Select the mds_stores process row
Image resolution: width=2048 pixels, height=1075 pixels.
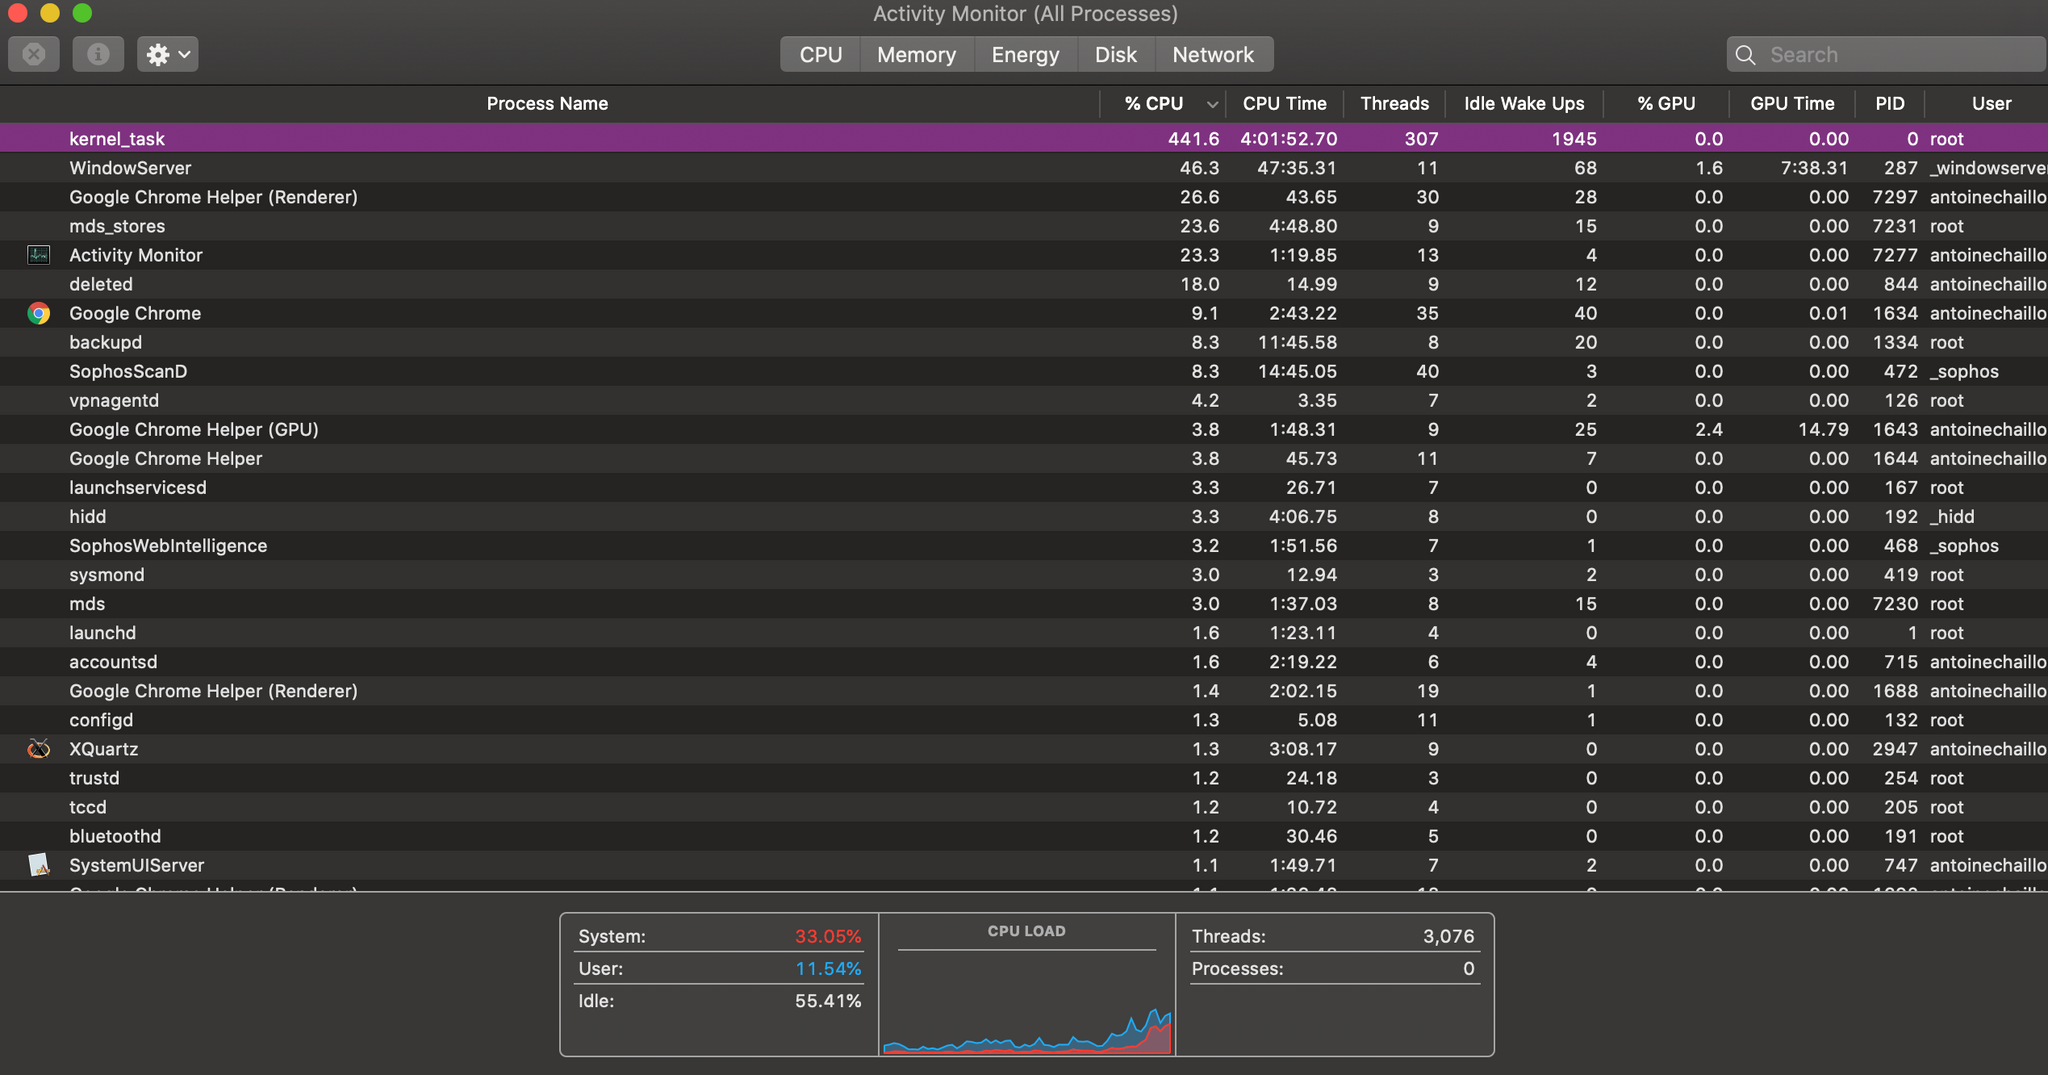click(1024, 226)
